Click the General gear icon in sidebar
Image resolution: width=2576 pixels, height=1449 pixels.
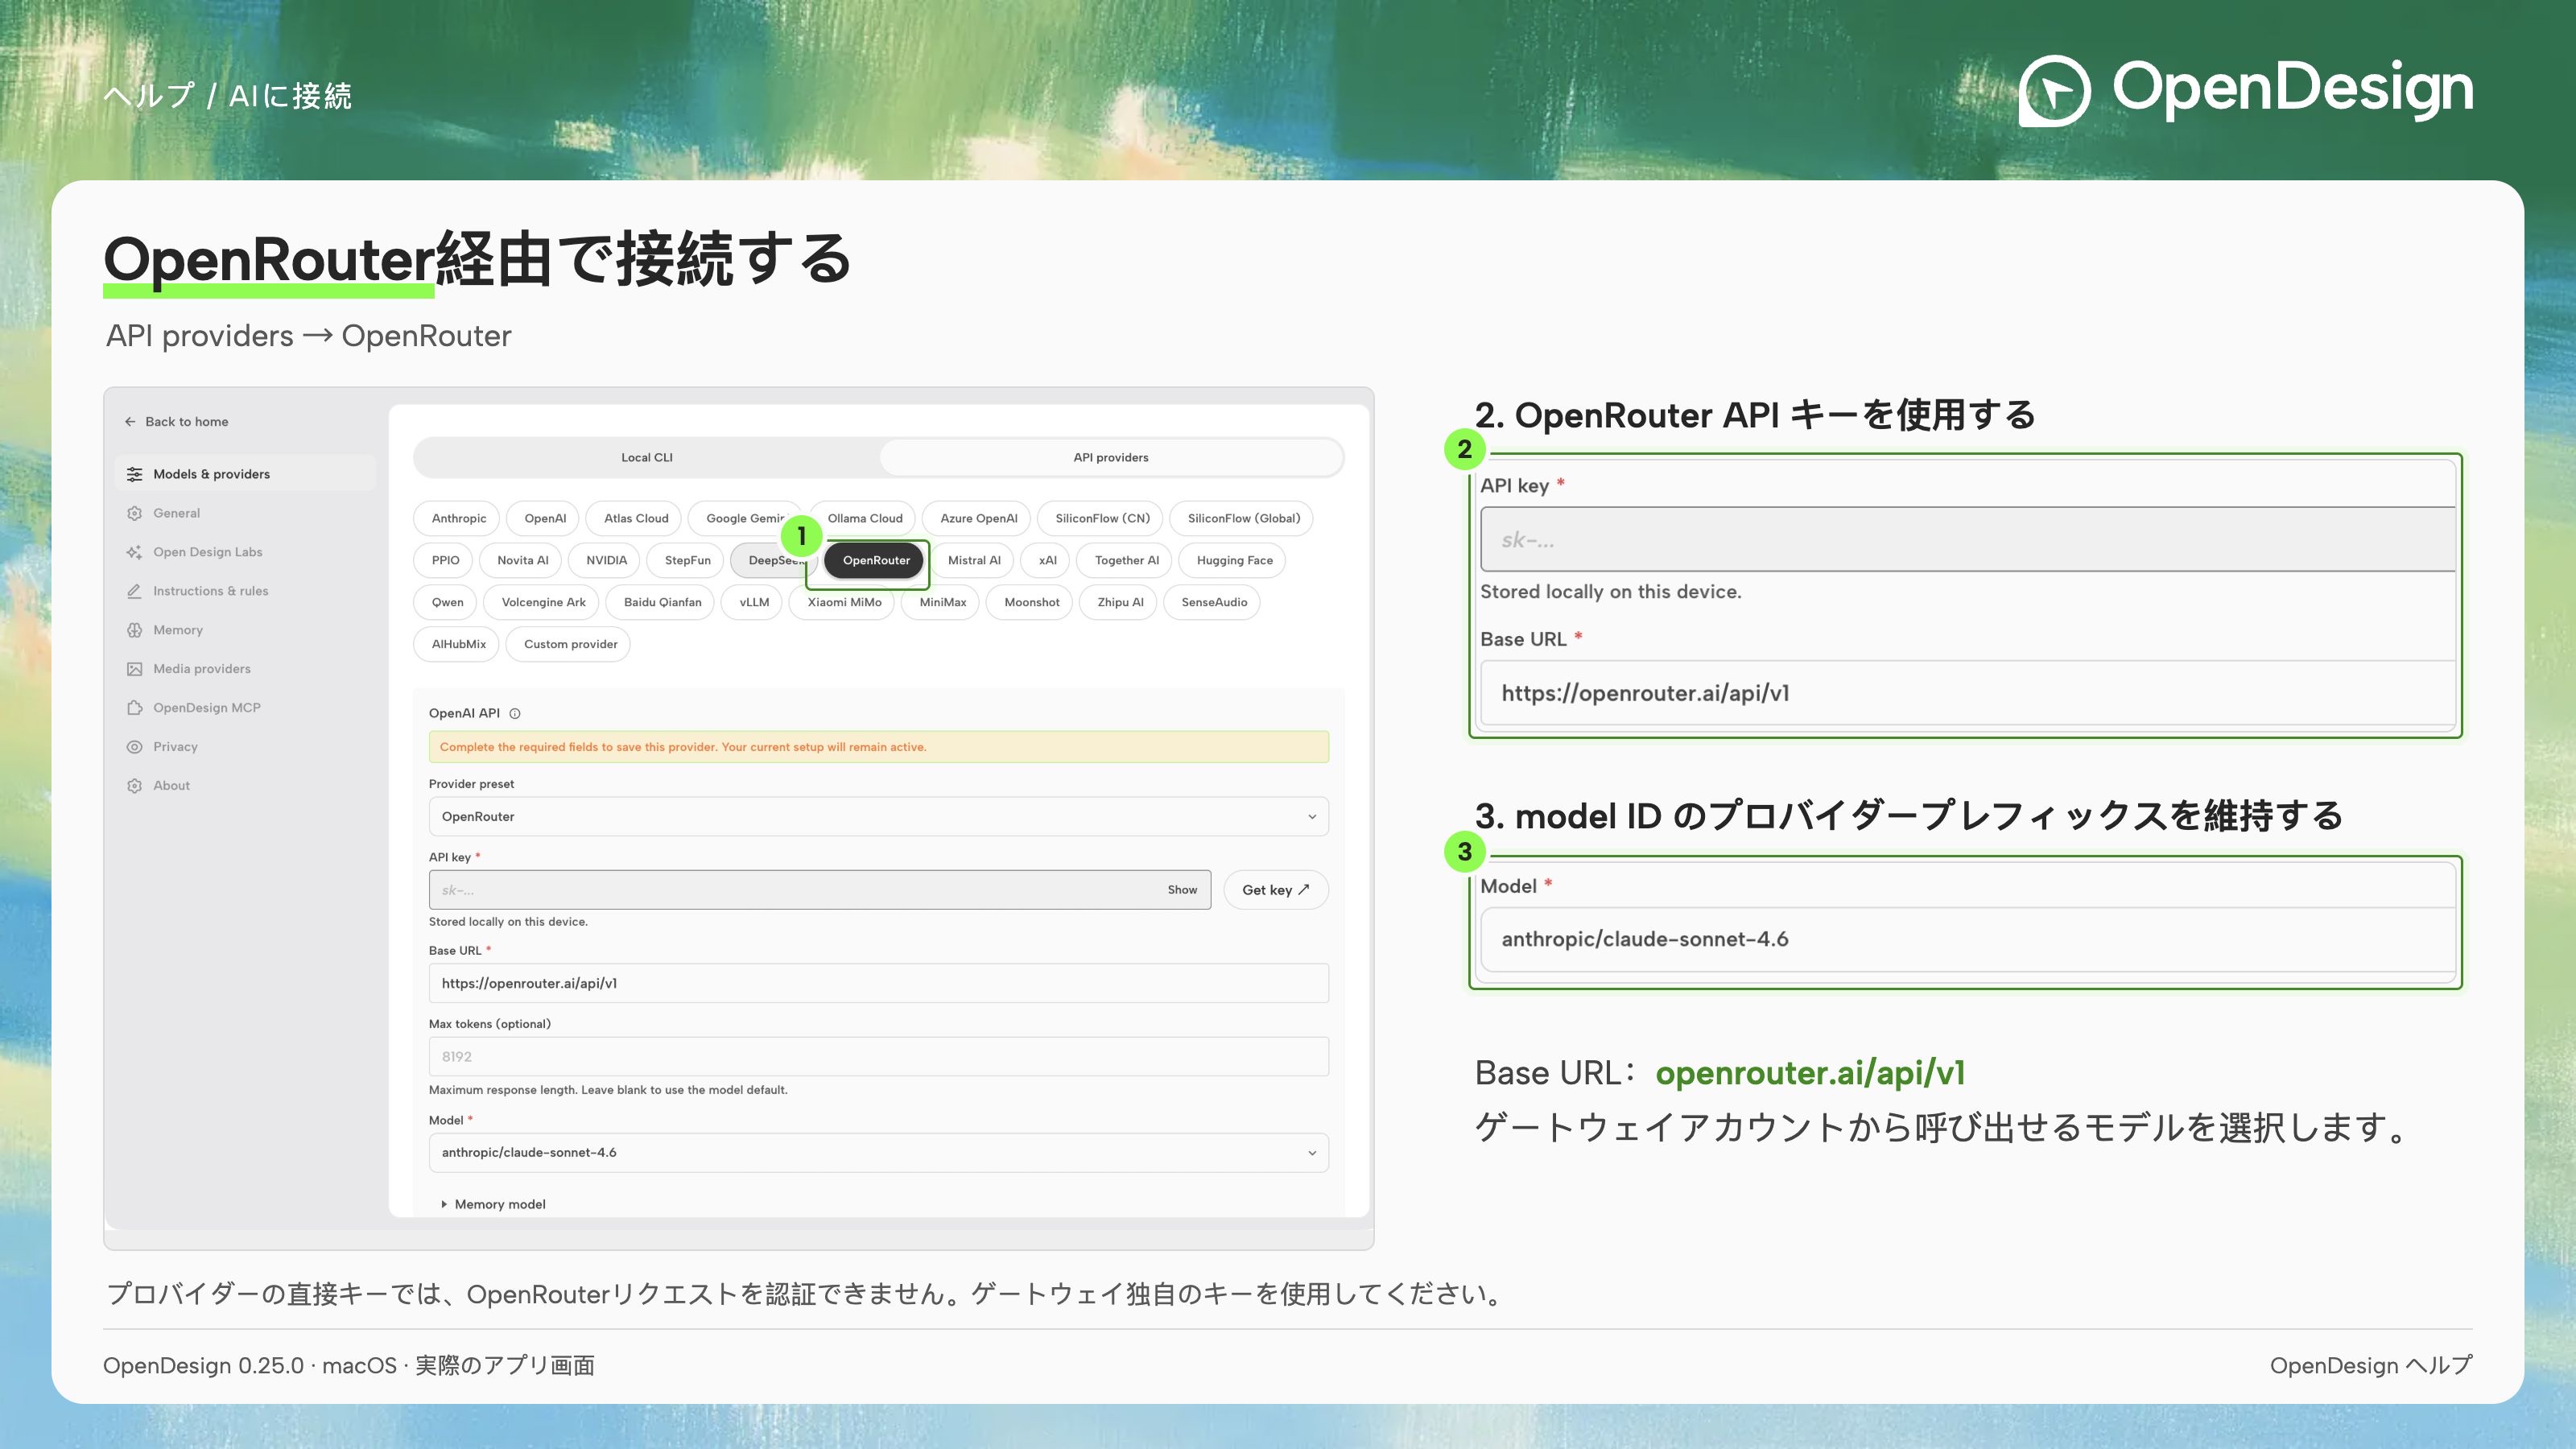(134, 513)
